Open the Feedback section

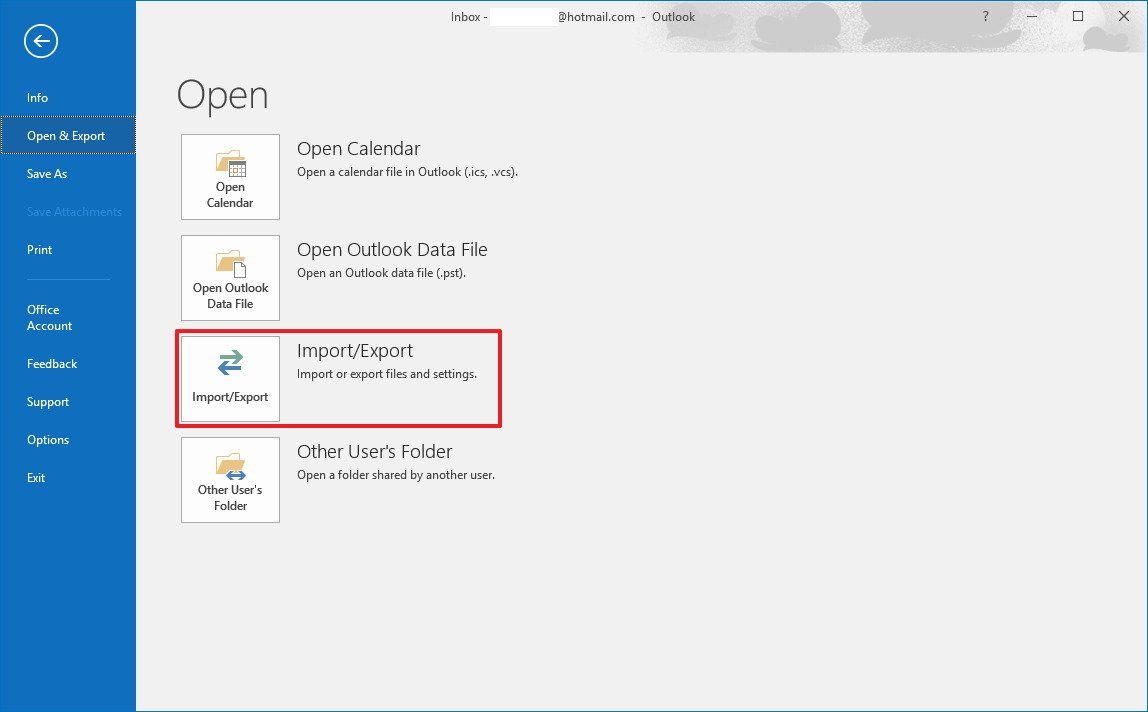click(x=51, y=363)
